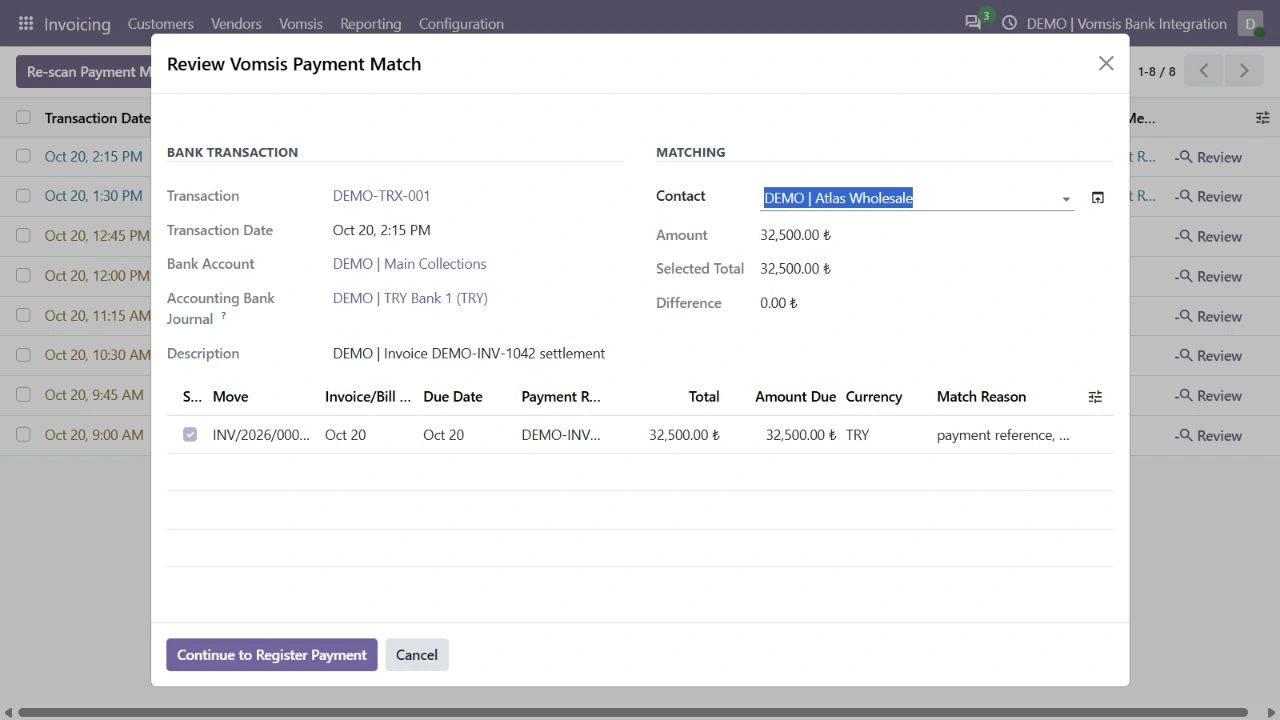
Task: Sort by Amount Due column header
Action: (x=795, y=397)
